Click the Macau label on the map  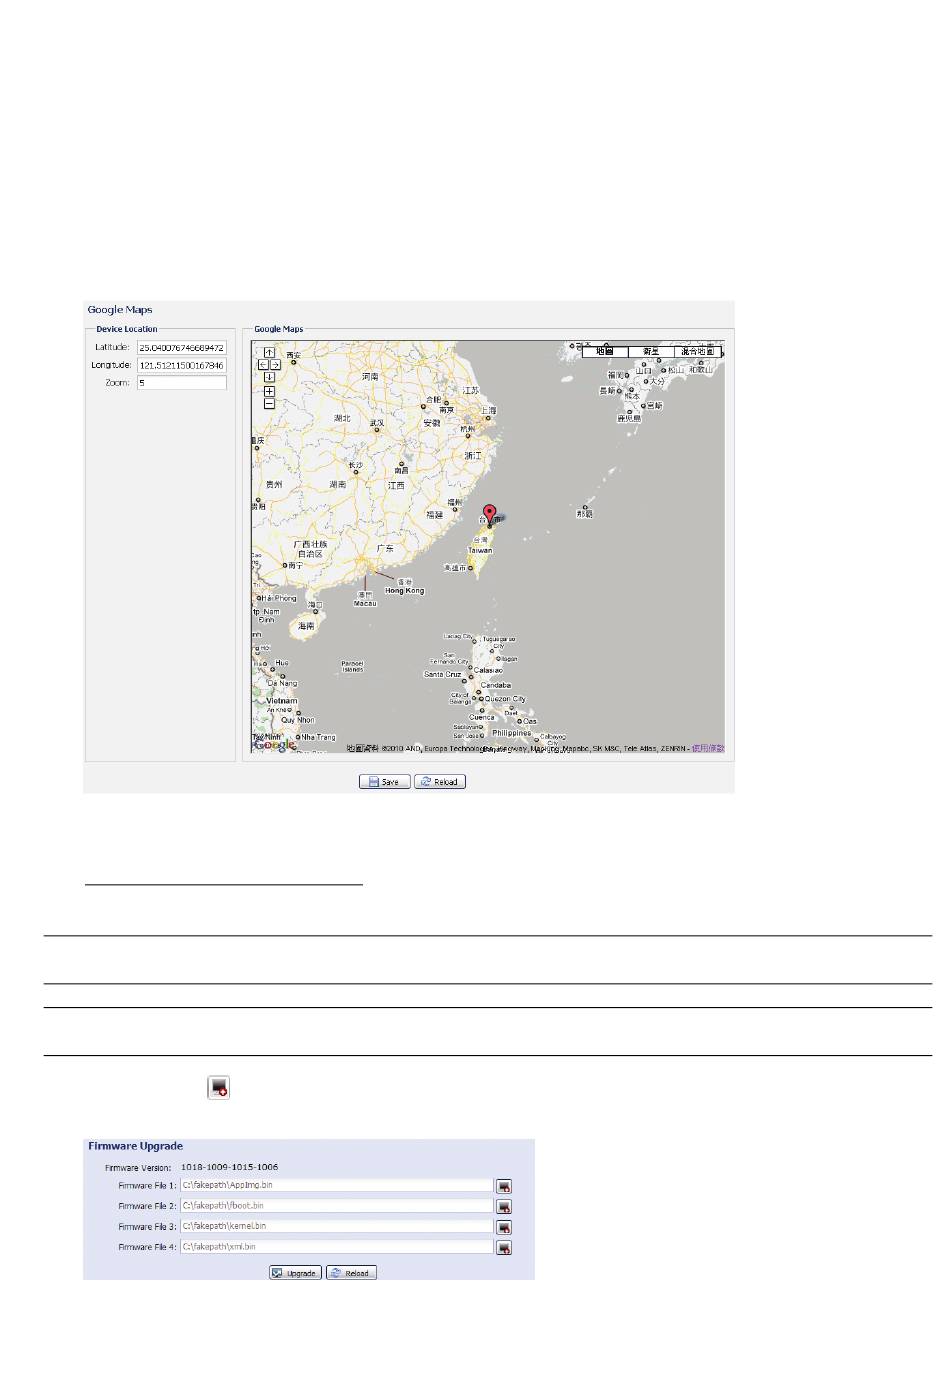pos(365,604)
